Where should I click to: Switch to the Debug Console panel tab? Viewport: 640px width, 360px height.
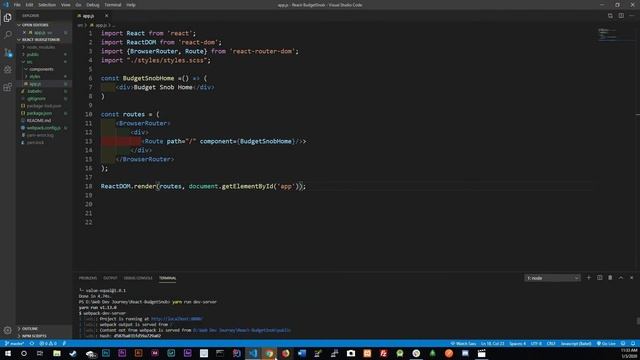tap(138, 278)
